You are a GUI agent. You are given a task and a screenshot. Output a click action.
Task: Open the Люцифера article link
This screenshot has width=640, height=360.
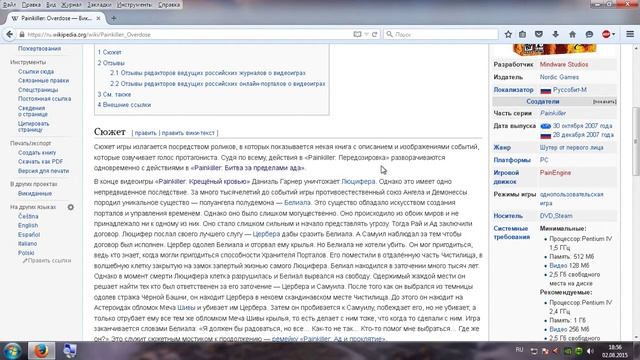[358, 182]
